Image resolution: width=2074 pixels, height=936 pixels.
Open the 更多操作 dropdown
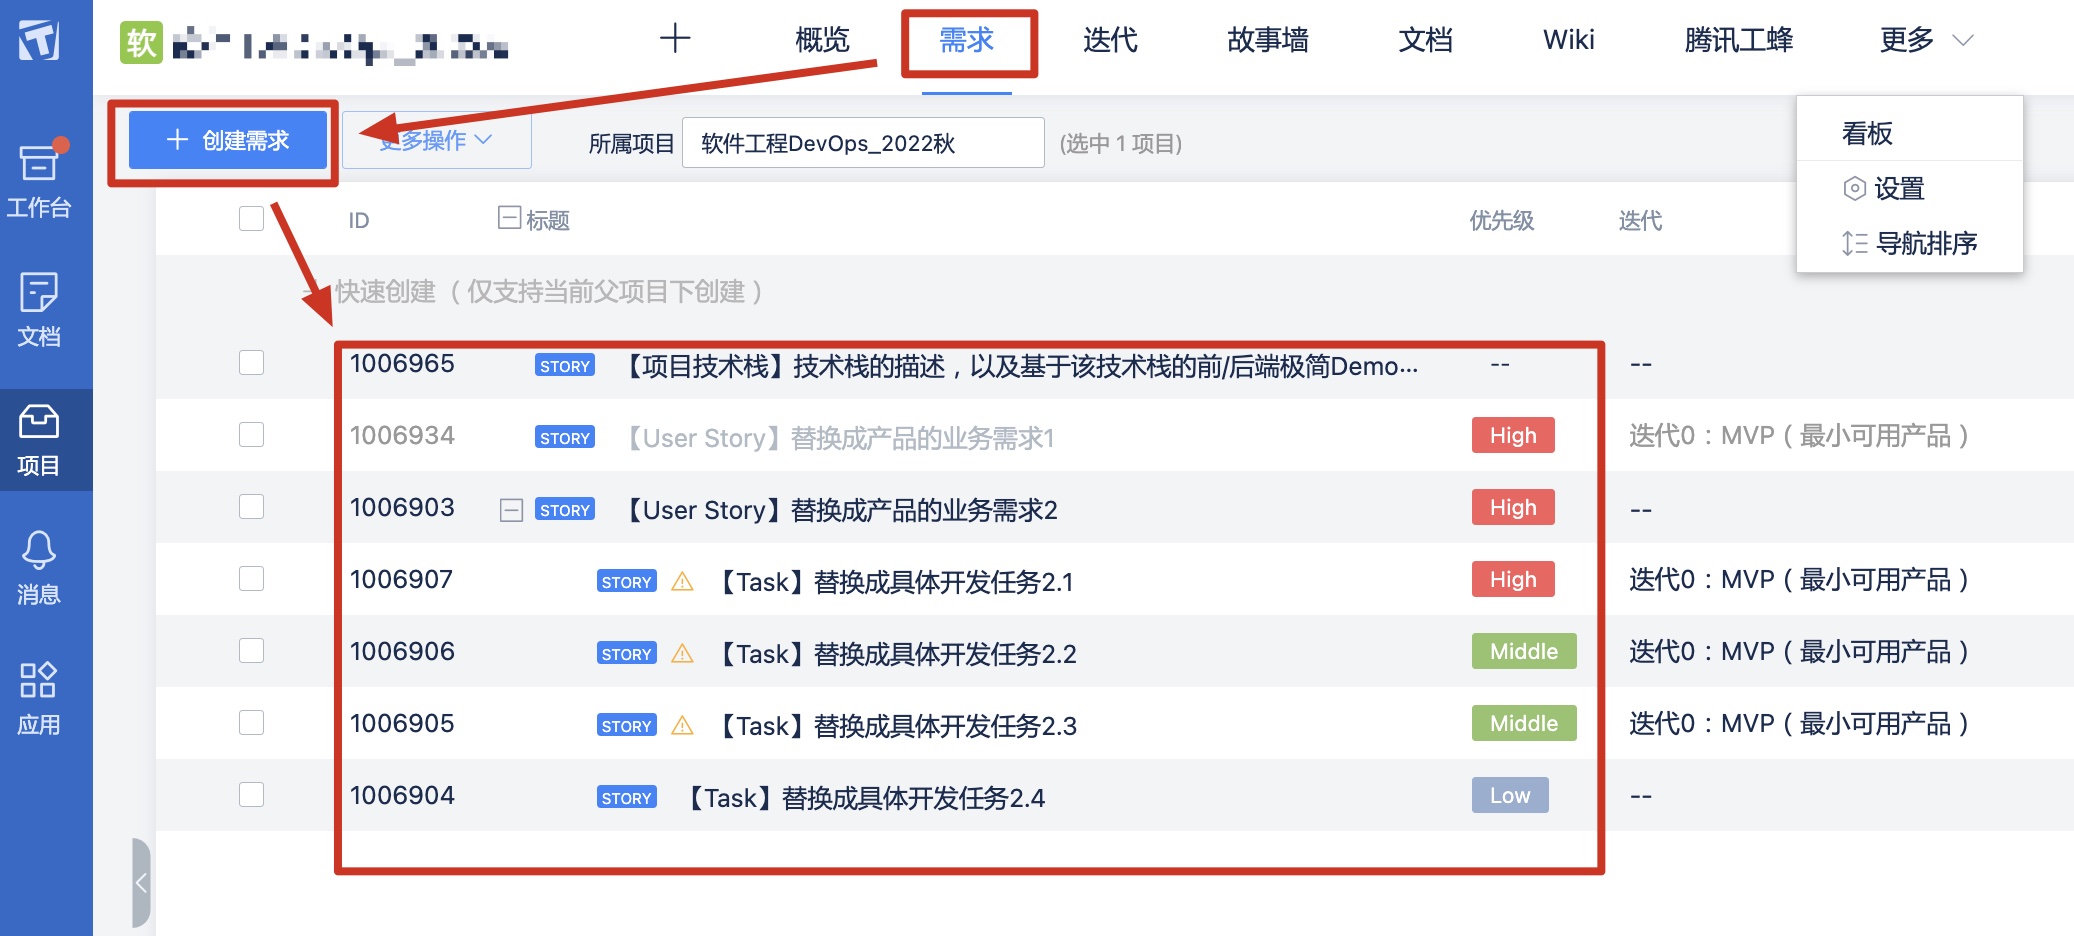pyautogui.click(x=437, y=141)
